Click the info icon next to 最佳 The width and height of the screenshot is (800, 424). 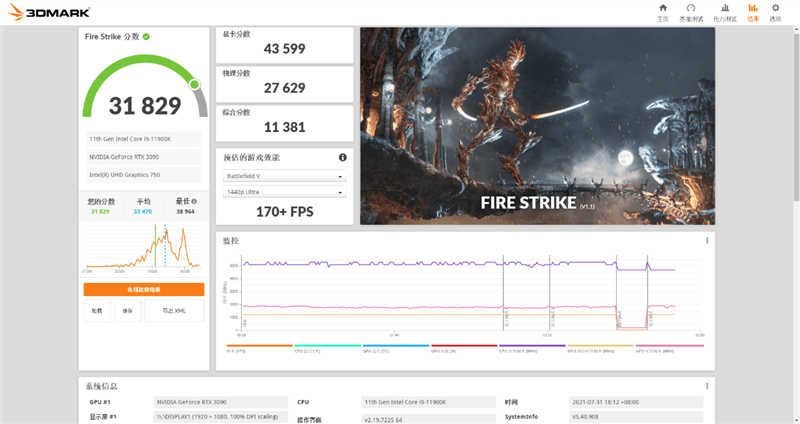pyautogui.click(x=194, y=202)
